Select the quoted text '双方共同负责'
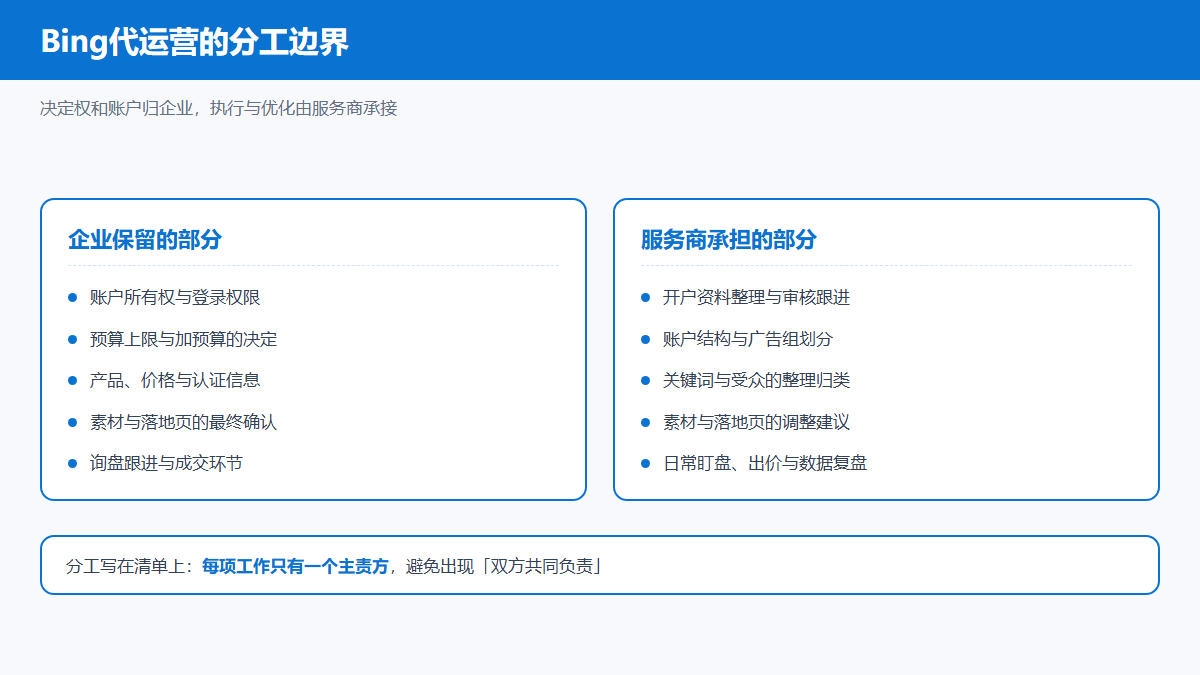The image size is (1200, 675). (541, 566)
